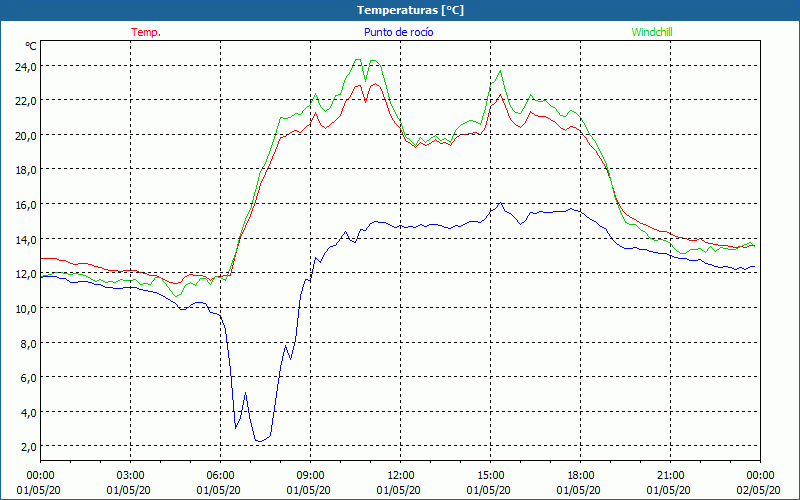Click the 09:00 time axis label
This screenshot has height=500, width=800.
pos(310,476)
